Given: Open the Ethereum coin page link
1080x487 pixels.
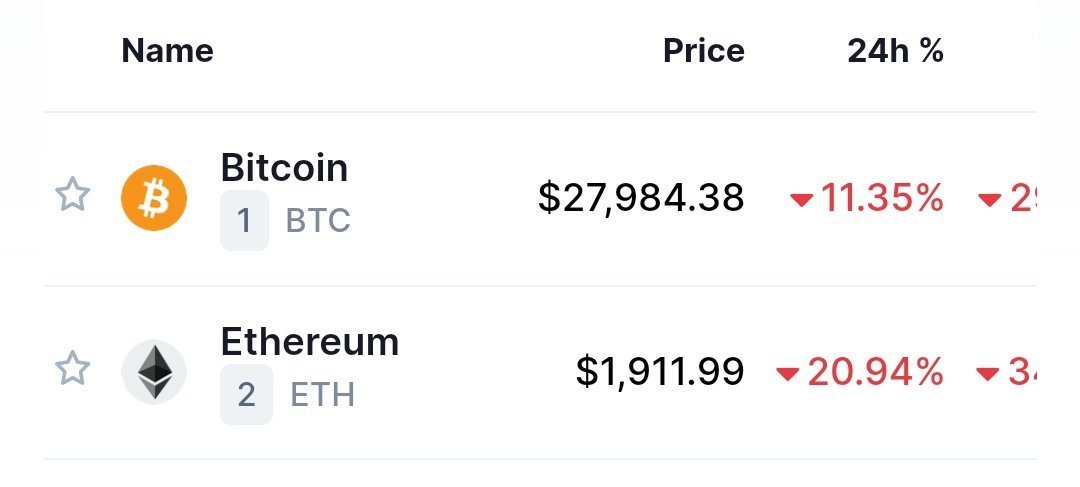Looking at the screenshot, I should coord(309,342).
